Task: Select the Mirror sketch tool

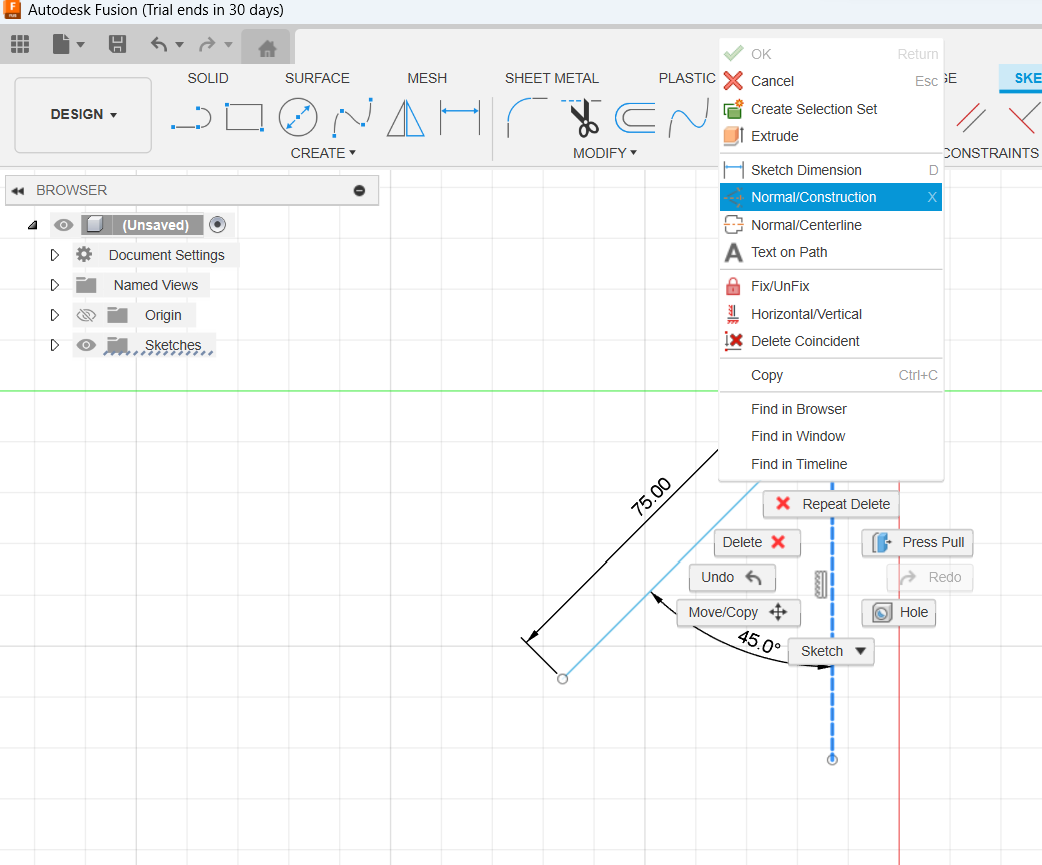Action: coord(405,118)
